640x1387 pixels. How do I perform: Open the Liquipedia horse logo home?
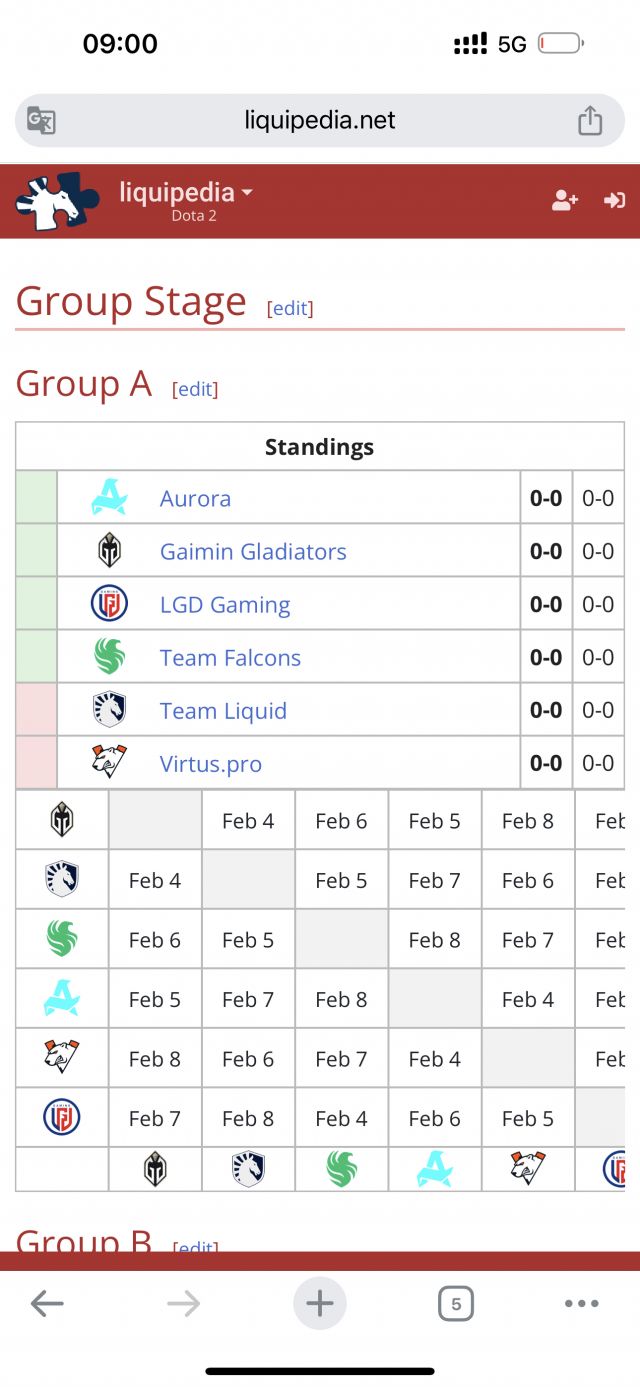[x=57, y=201]
